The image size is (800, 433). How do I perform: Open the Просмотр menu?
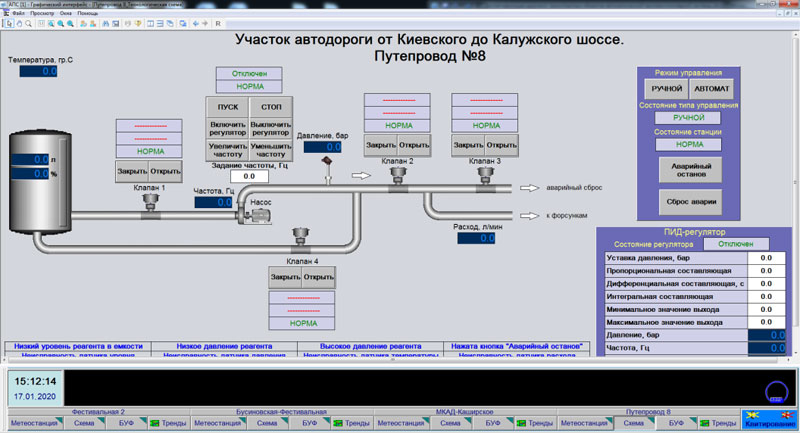42,13
